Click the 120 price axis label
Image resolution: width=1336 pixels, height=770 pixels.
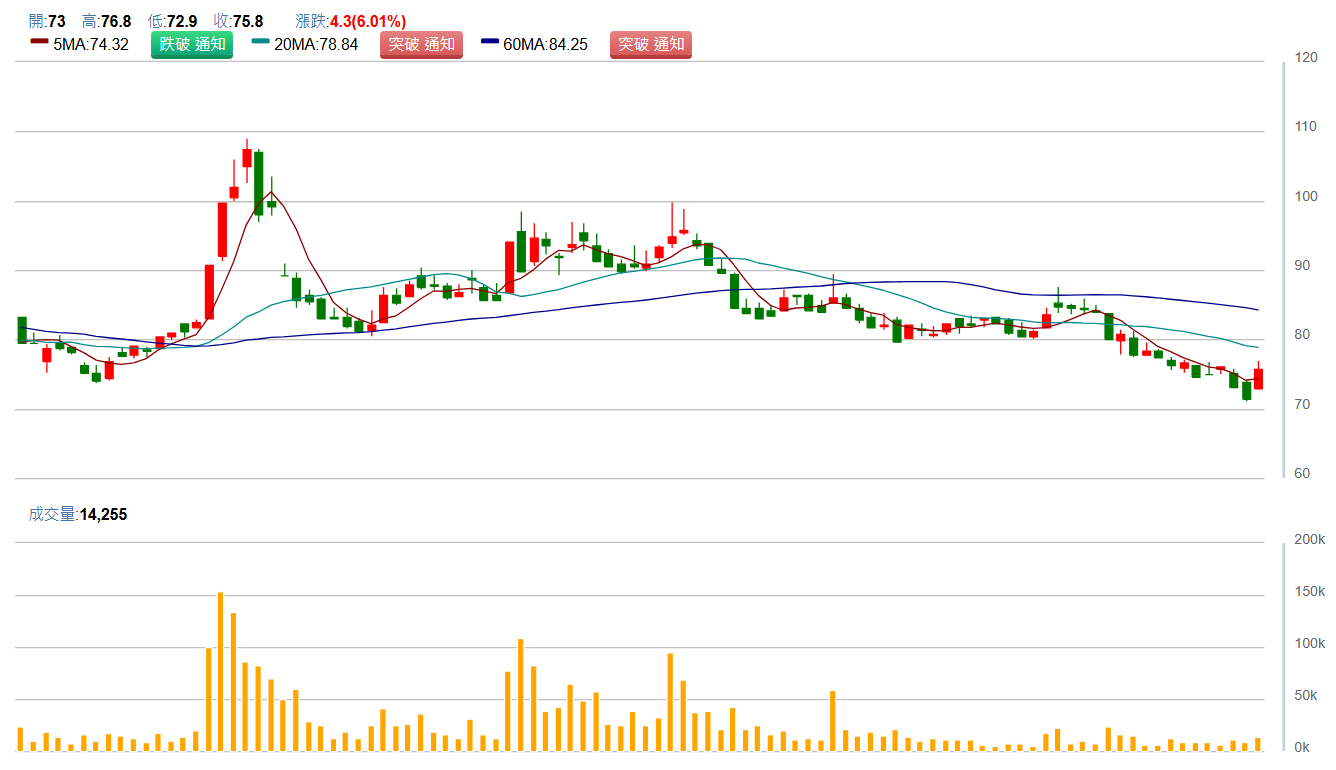click(x=1305, y=58)
